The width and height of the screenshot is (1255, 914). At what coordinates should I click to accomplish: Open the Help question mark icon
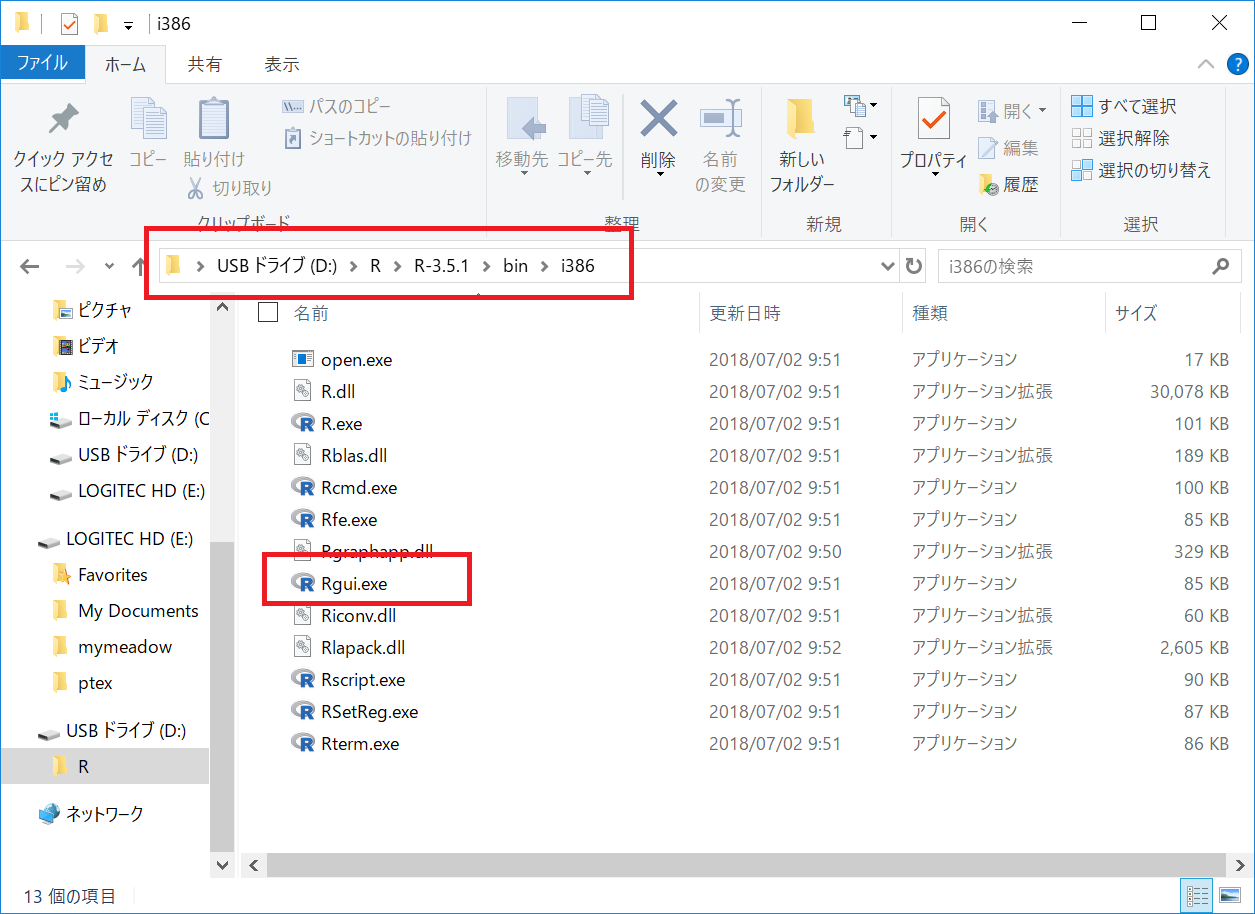[x=1236, y=64]
